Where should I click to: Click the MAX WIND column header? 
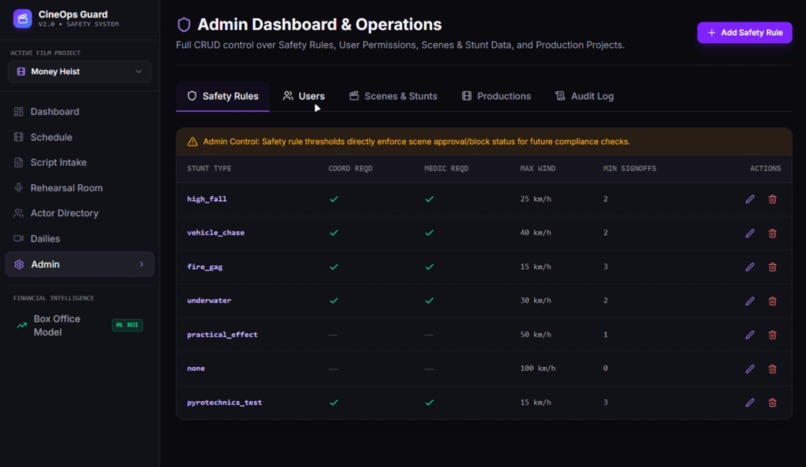tap(538, 169)
